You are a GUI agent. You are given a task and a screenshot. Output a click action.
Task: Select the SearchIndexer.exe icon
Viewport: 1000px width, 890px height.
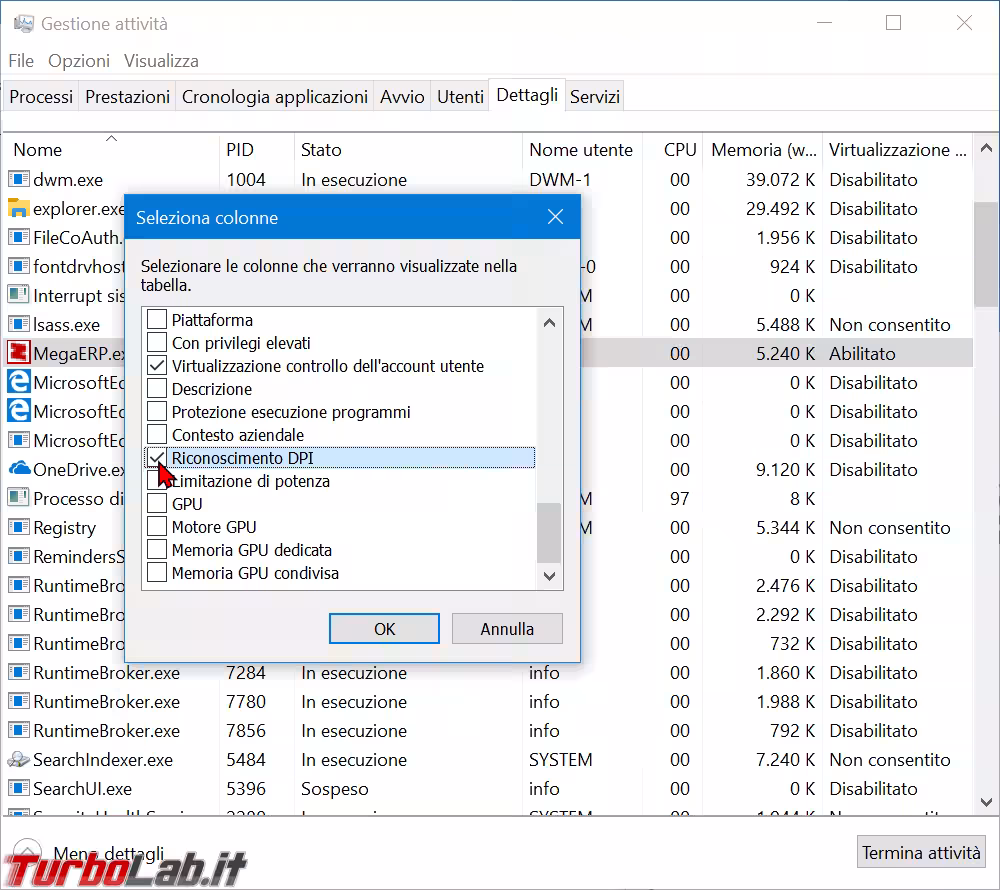[18, 760]
